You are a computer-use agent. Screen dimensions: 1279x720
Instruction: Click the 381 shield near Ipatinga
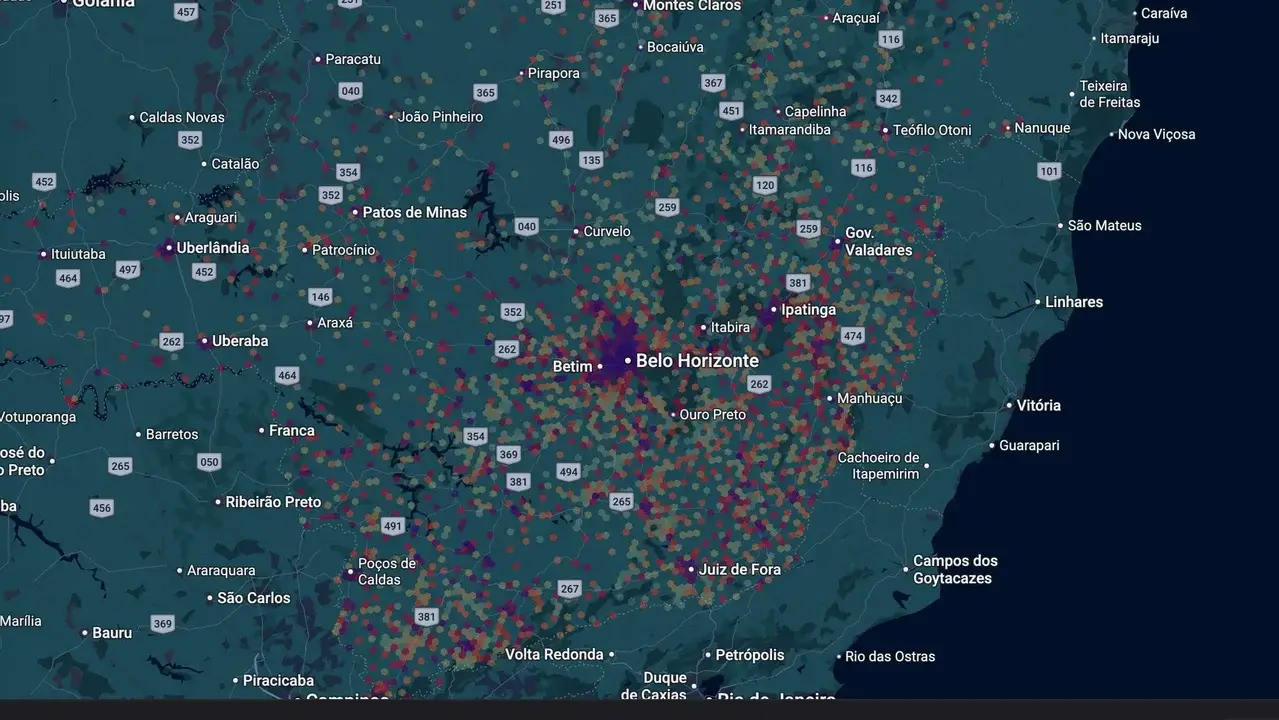pyautogui.click(x=797, y=283)
